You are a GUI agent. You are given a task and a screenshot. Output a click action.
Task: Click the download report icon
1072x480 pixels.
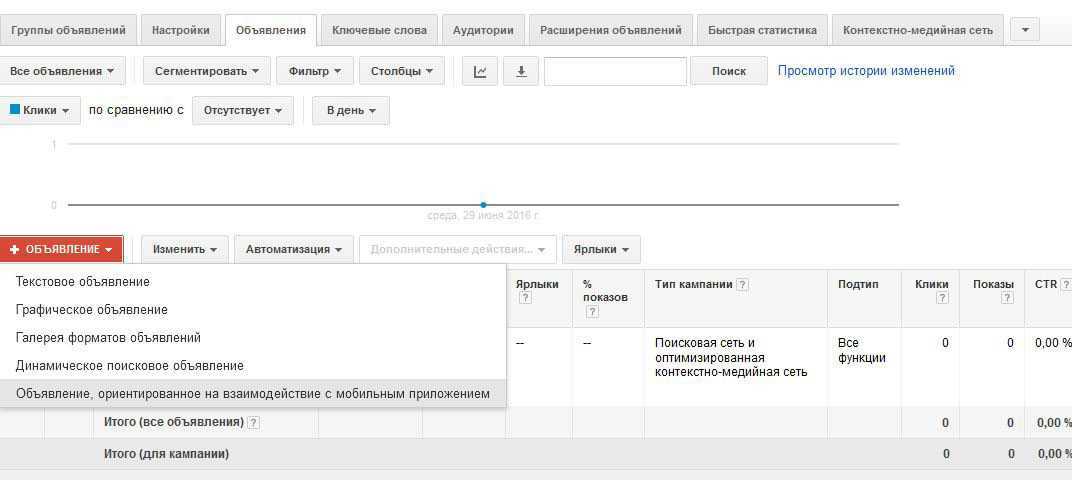click(521, 71)
